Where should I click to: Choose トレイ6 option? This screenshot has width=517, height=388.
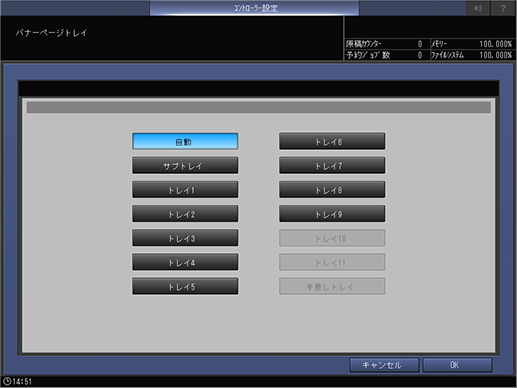point(332,141)
